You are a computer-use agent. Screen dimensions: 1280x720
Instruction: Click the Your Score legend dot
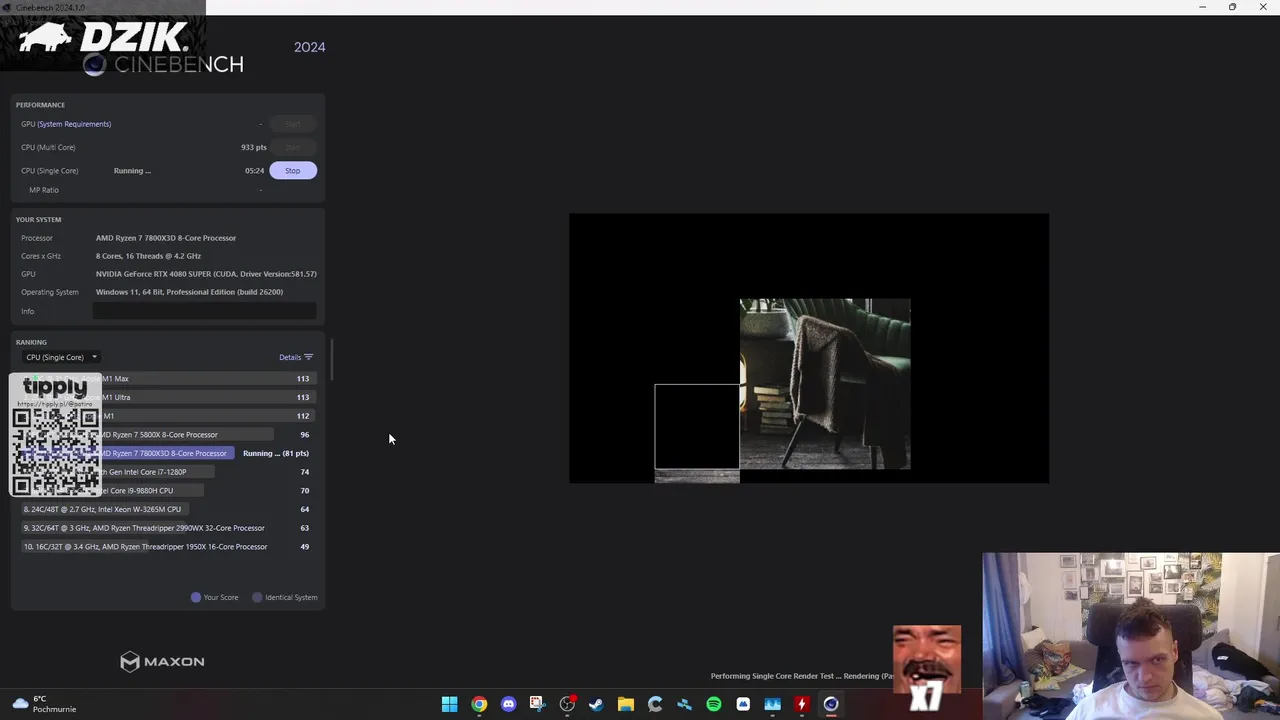(196, 597)
